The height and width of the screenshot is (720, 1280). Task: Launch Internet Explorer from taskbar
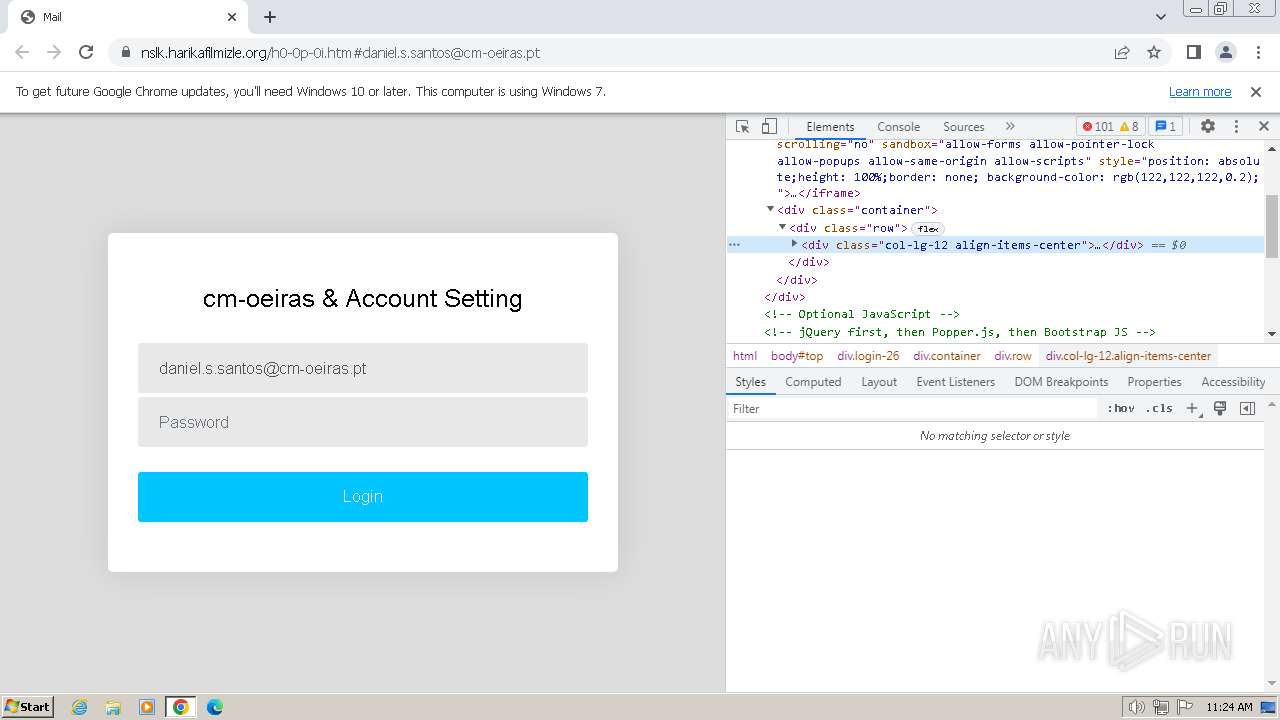80,707
